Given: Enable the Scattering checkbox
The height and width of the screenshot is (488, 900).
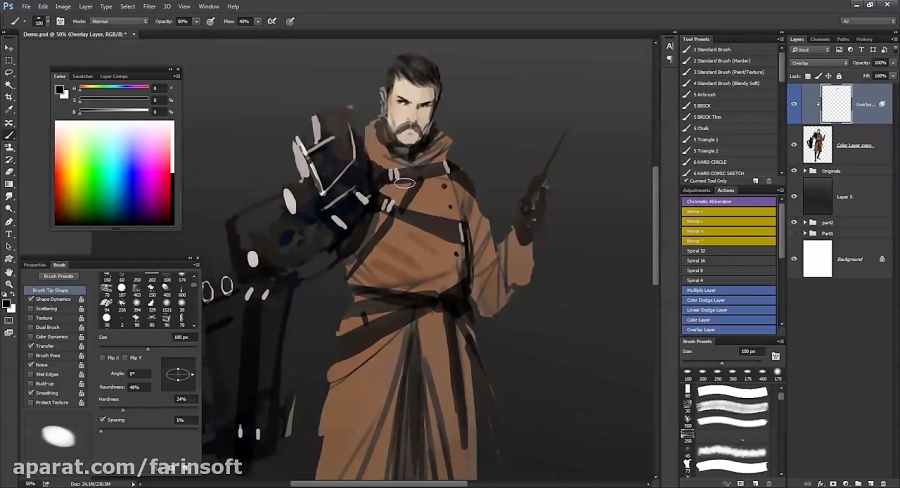Looking at the screenshot, I should [x=31, y=308].
